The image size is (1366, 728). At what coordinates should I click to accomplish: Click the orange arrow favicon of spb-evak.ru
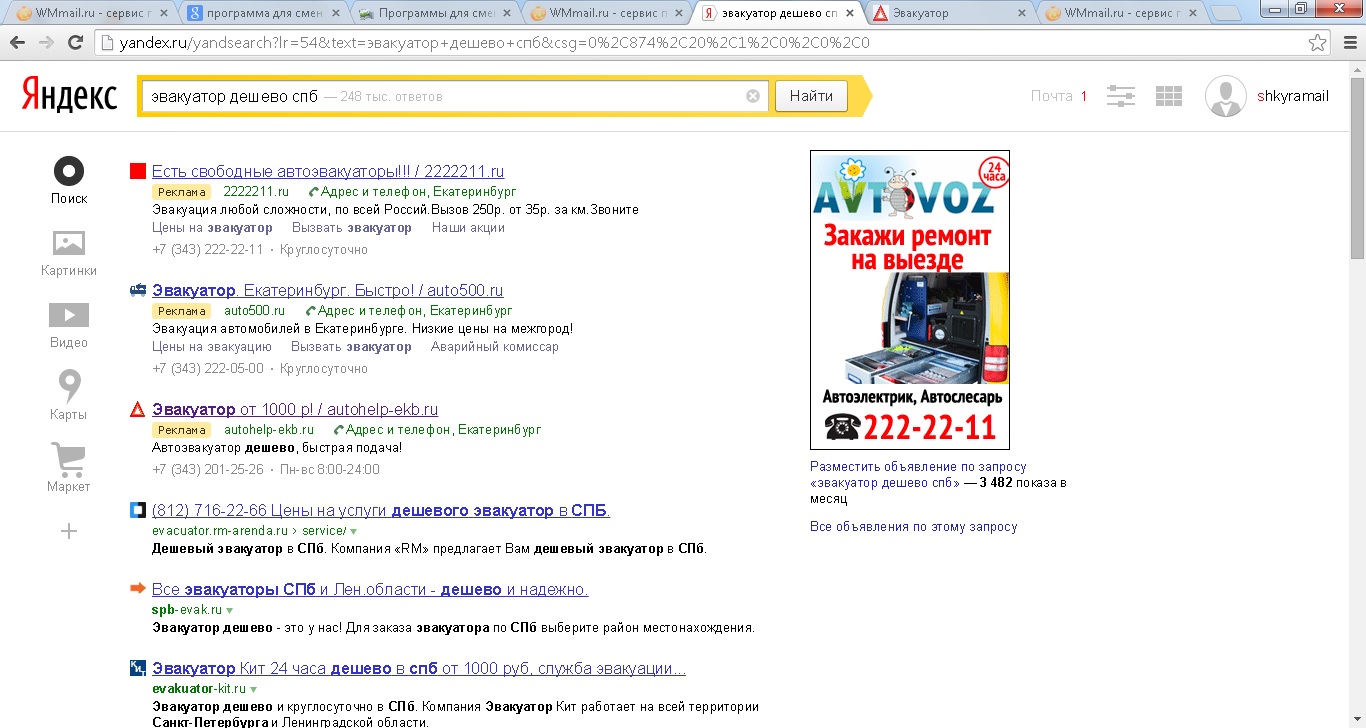[x=138, y=589]
